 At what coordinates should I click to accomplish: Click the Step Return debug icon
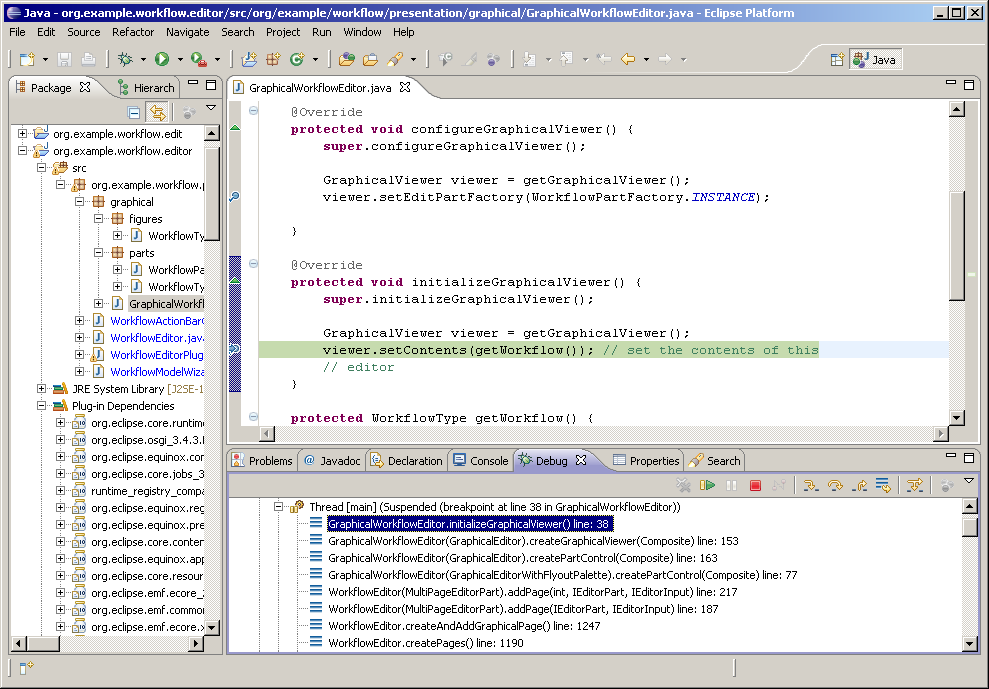[859, 485]
